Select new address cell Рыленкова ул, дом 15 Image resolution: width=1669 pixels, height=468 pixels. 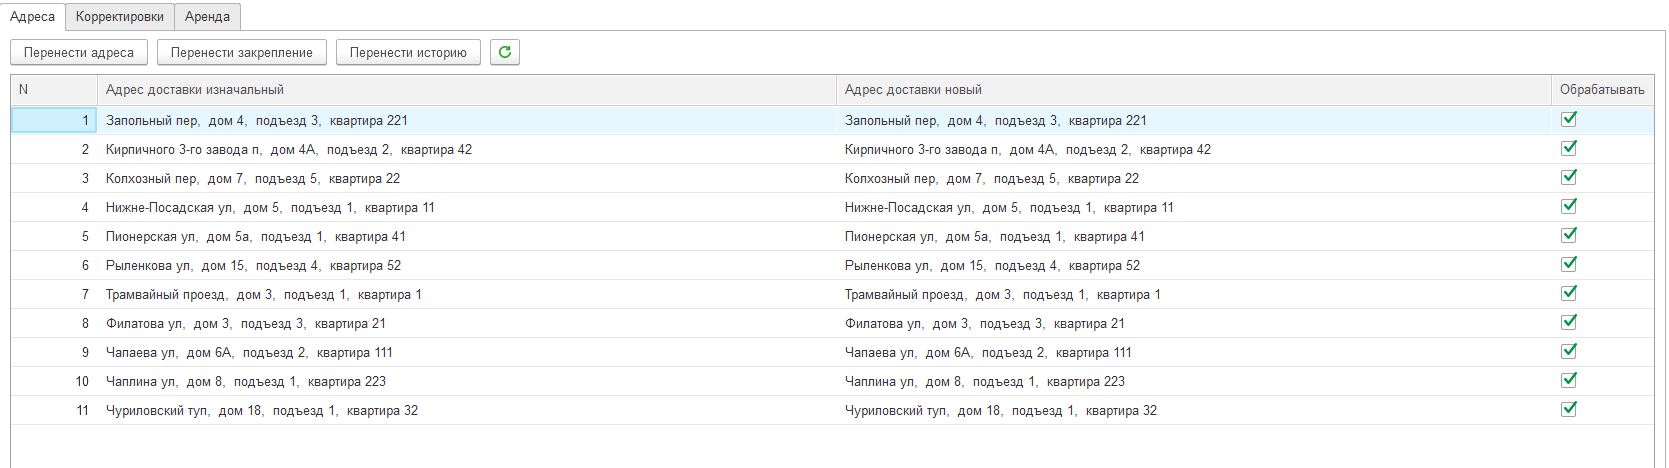coord(991,265)
